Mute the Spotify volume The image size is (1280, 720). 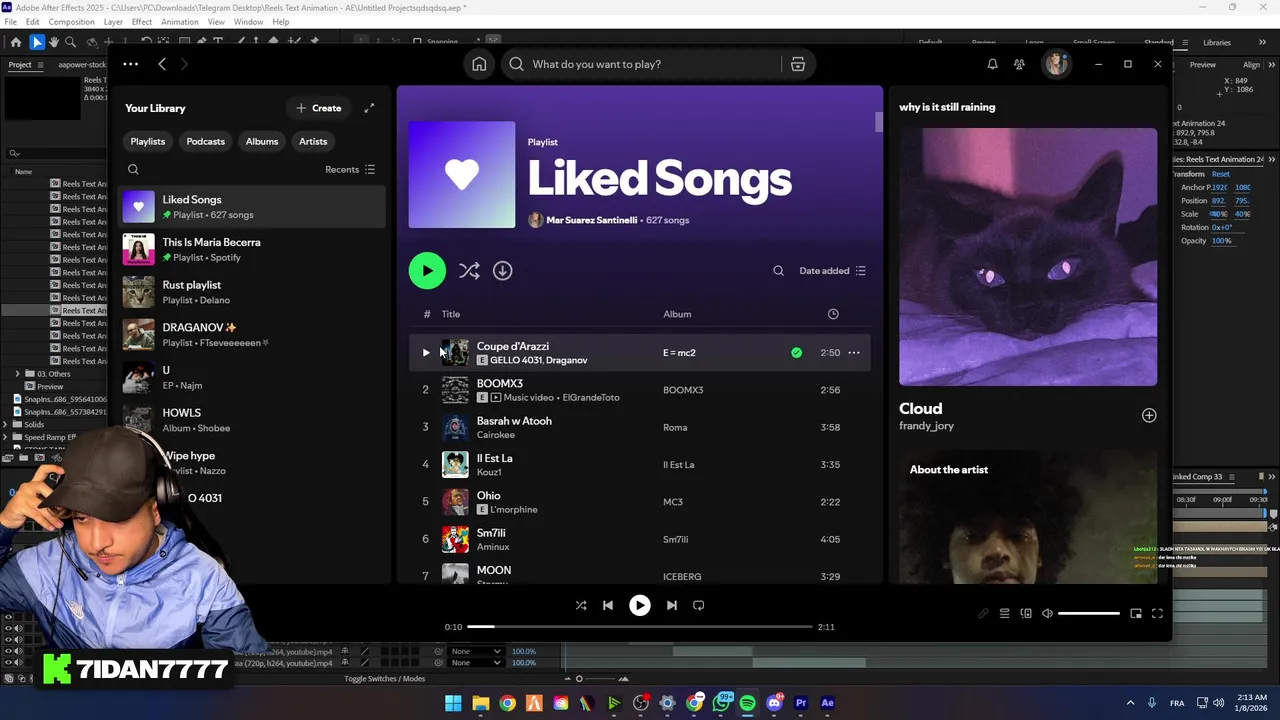pos(1047,614)
